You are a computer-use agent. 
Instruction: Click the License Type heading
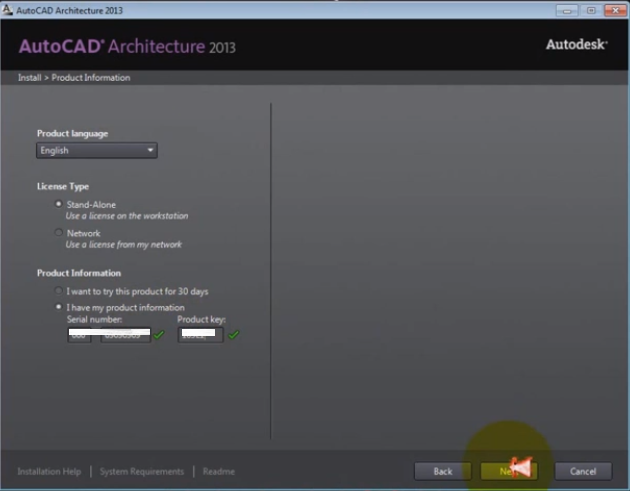(63, 186)
